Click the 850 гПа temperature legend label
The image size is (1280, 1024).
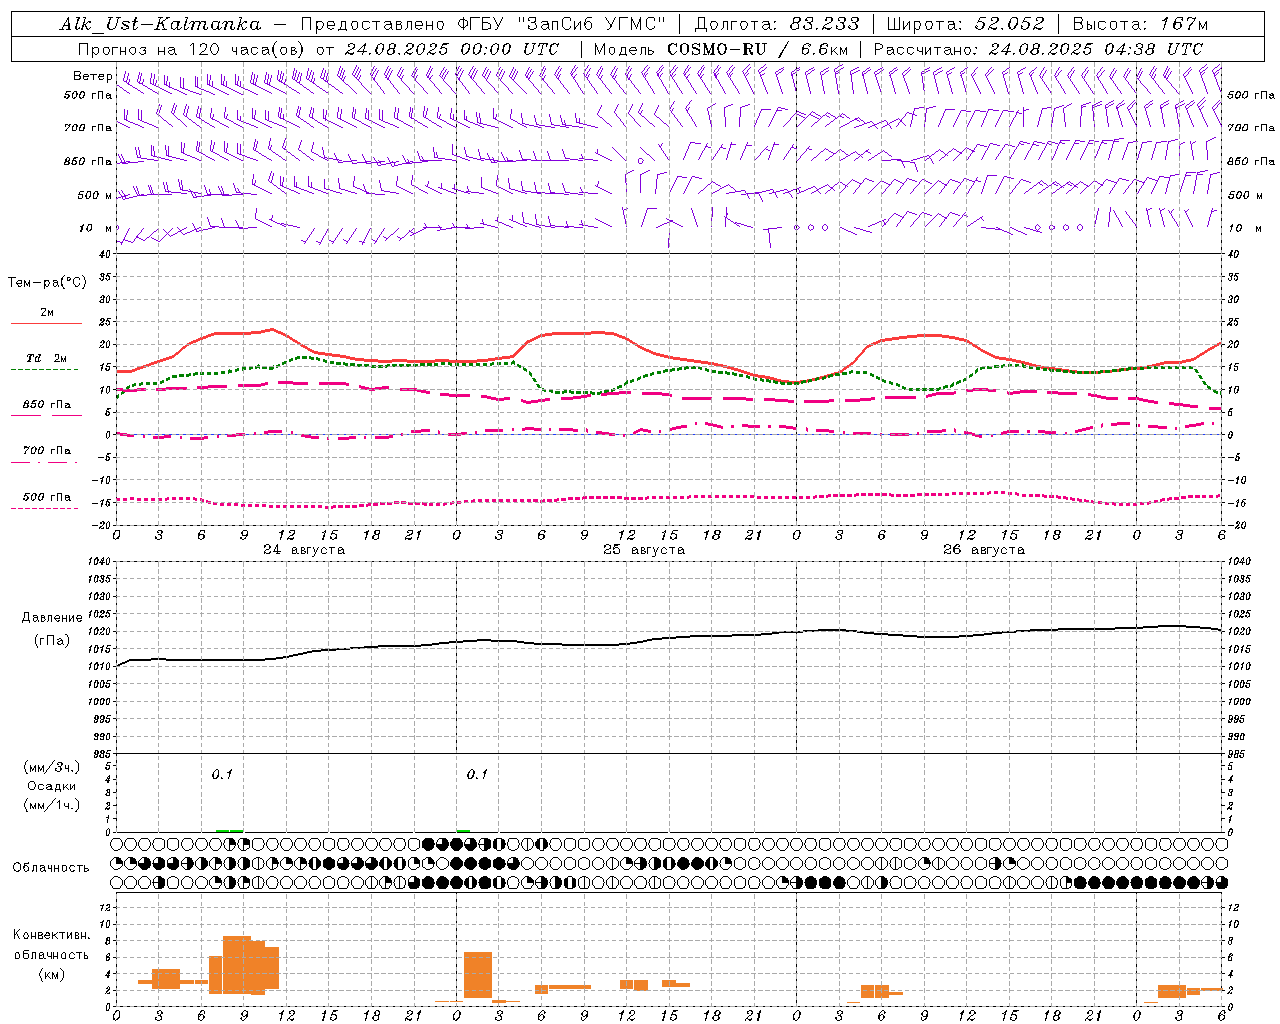click(47, 405)
